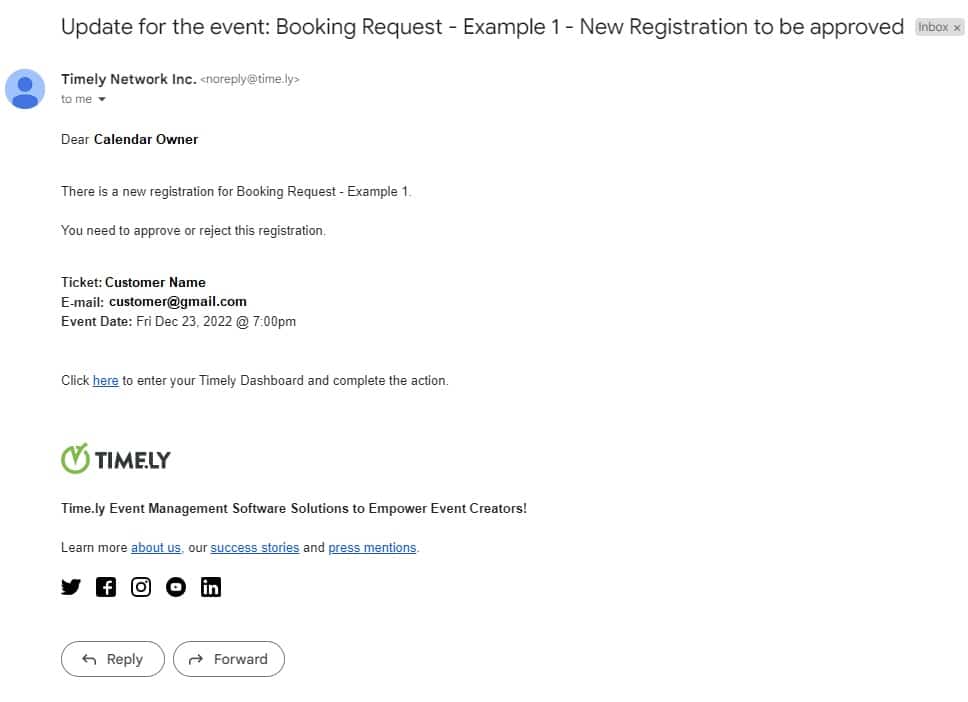Open the LinkedIn social icon
The width and height of the screenshot is (968, 702).
(x=211, y=587)
